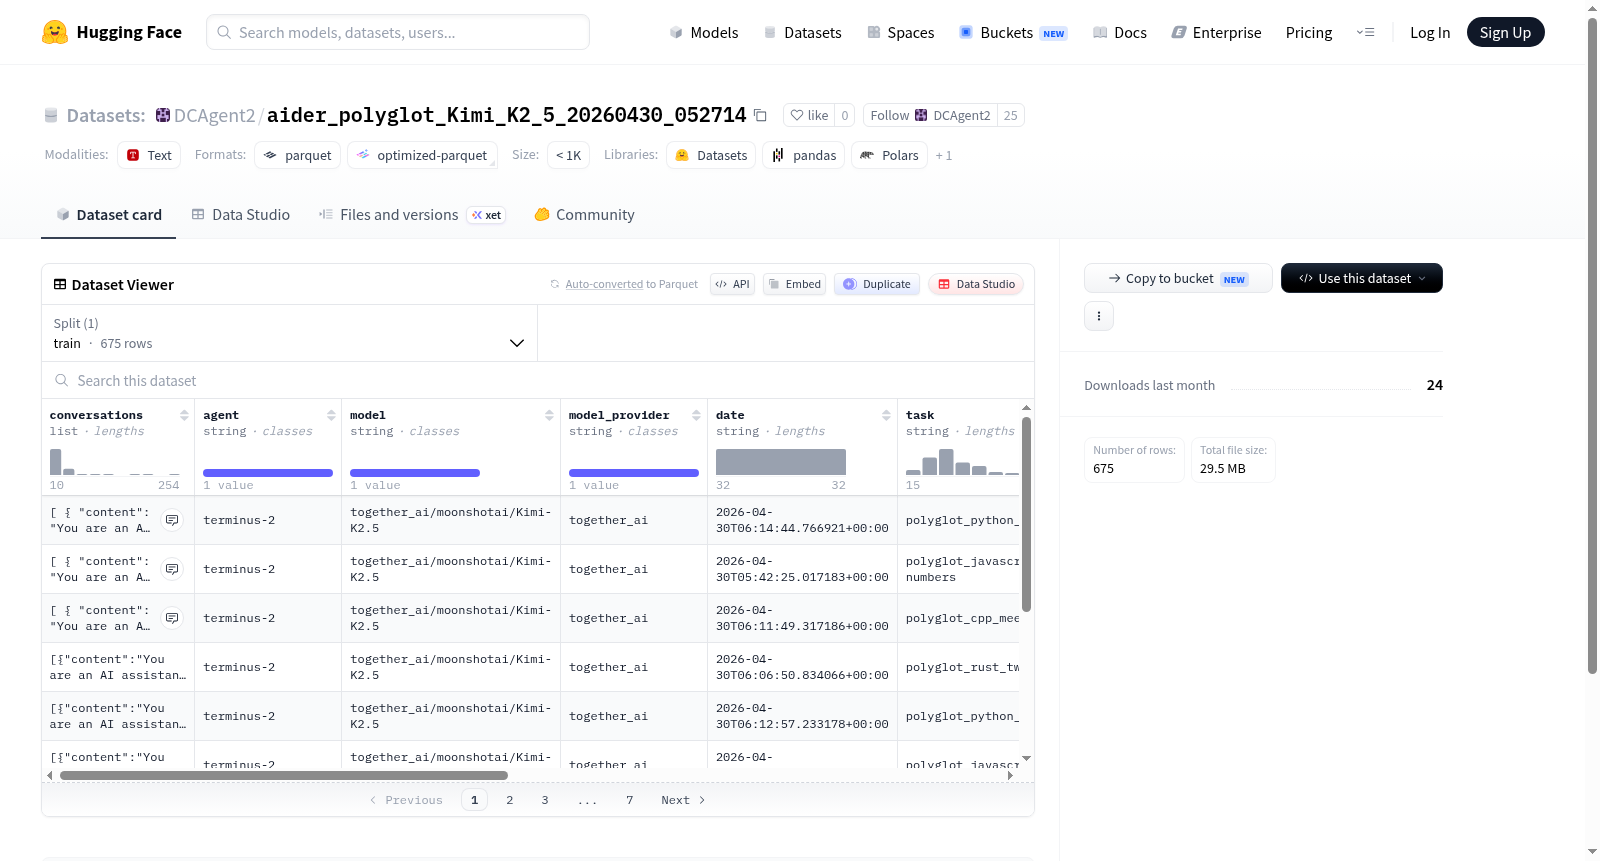The image size is (1600, 861).
Task: Sort by the conversations column
Action: pos(184,415)
